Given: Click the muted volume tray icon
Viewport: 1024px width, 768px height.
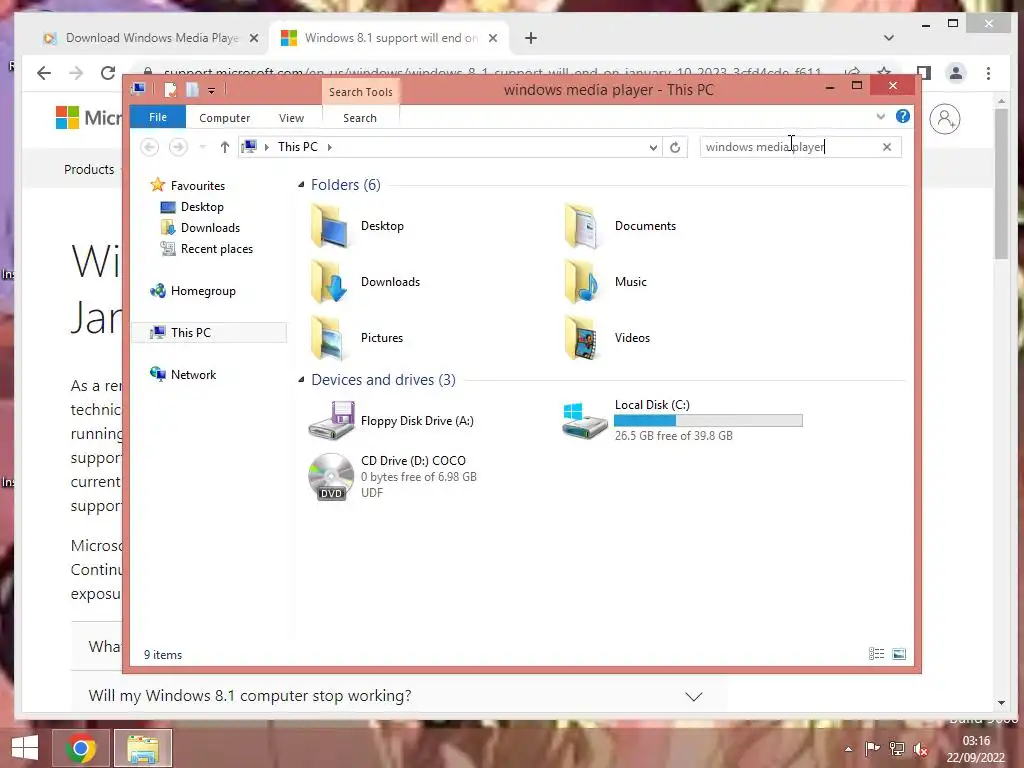Looking at the screenshot, I should coord(921,749).
